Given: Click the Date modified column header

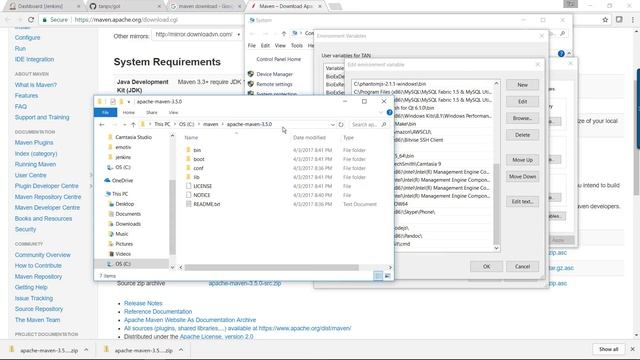Looking at the screenshot, I should point(309,138).
